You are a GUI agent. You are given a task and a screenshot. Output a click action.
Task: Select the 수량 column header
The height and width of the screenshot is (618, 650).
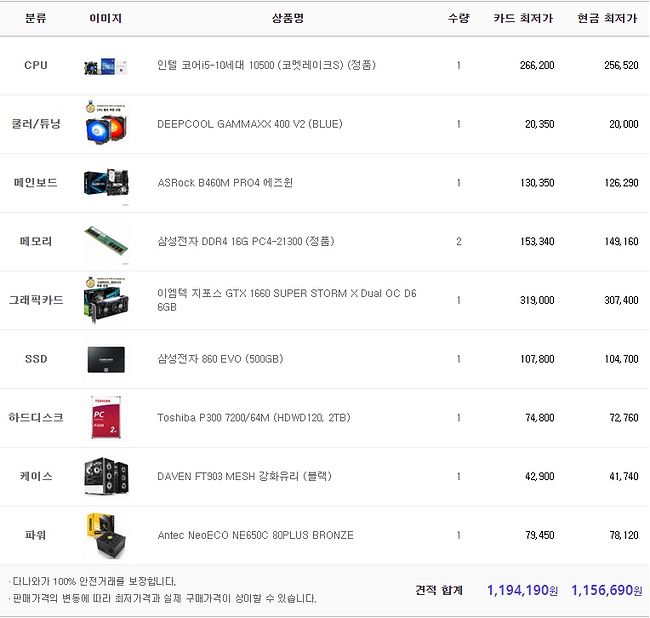(x=458, y=18)
